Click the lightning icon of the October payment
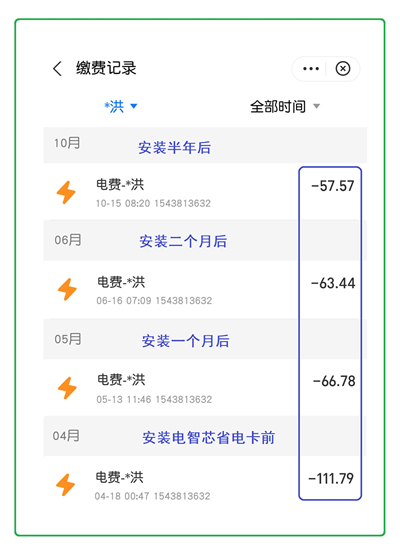The width and height of the screenshot is (400, 553). coord(66,193)
